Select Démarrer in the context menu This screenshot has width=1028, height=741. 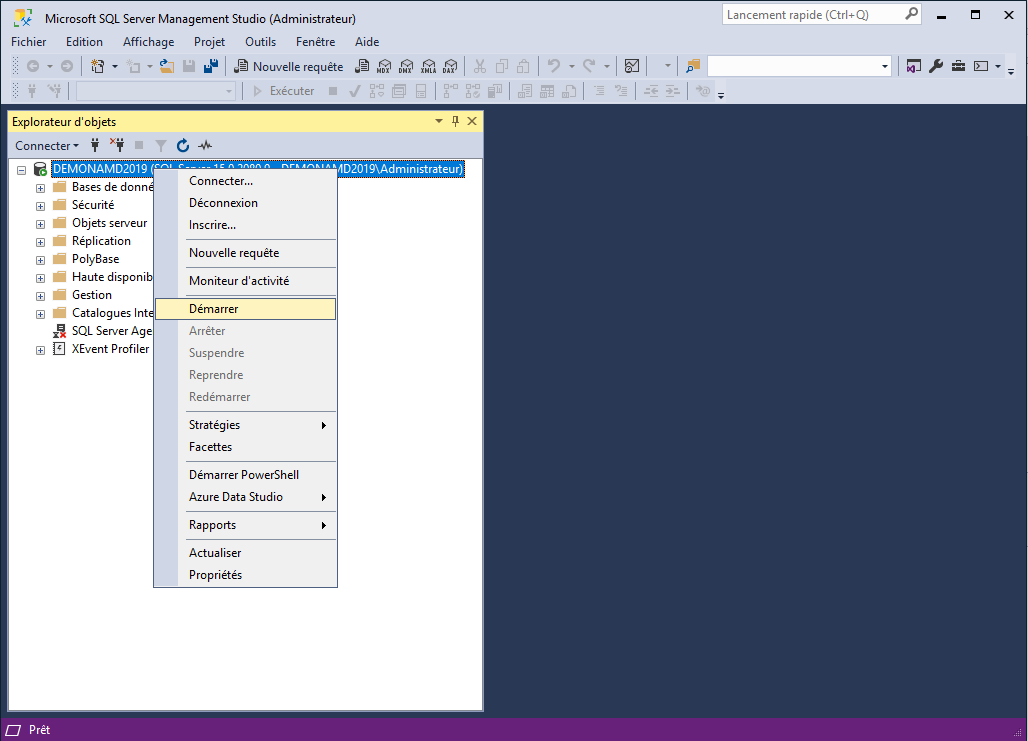tap(214, 309)
